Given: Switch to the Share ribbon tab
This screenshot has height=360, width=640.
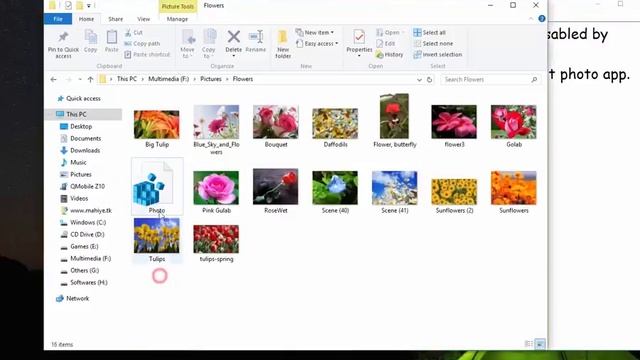Looking at the screenshot, I should [116, 19].
